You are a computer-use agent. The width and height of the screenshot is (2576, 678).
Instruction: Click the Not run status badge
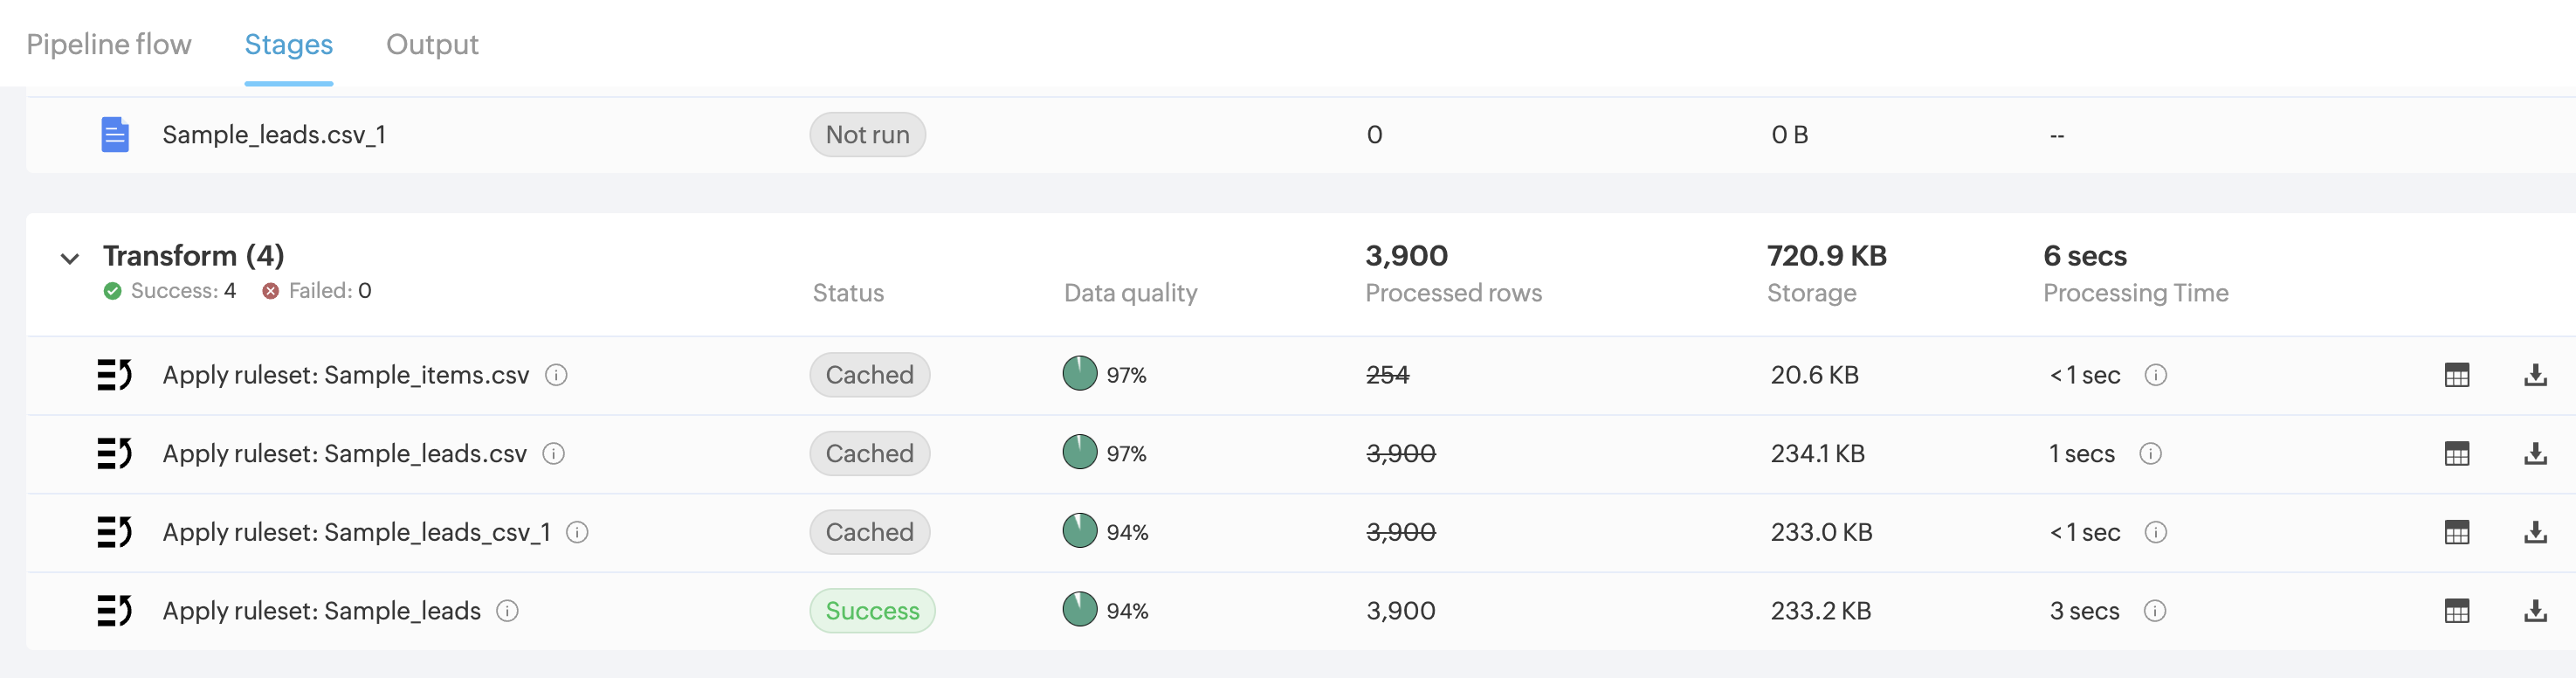(x=867, y=135)
